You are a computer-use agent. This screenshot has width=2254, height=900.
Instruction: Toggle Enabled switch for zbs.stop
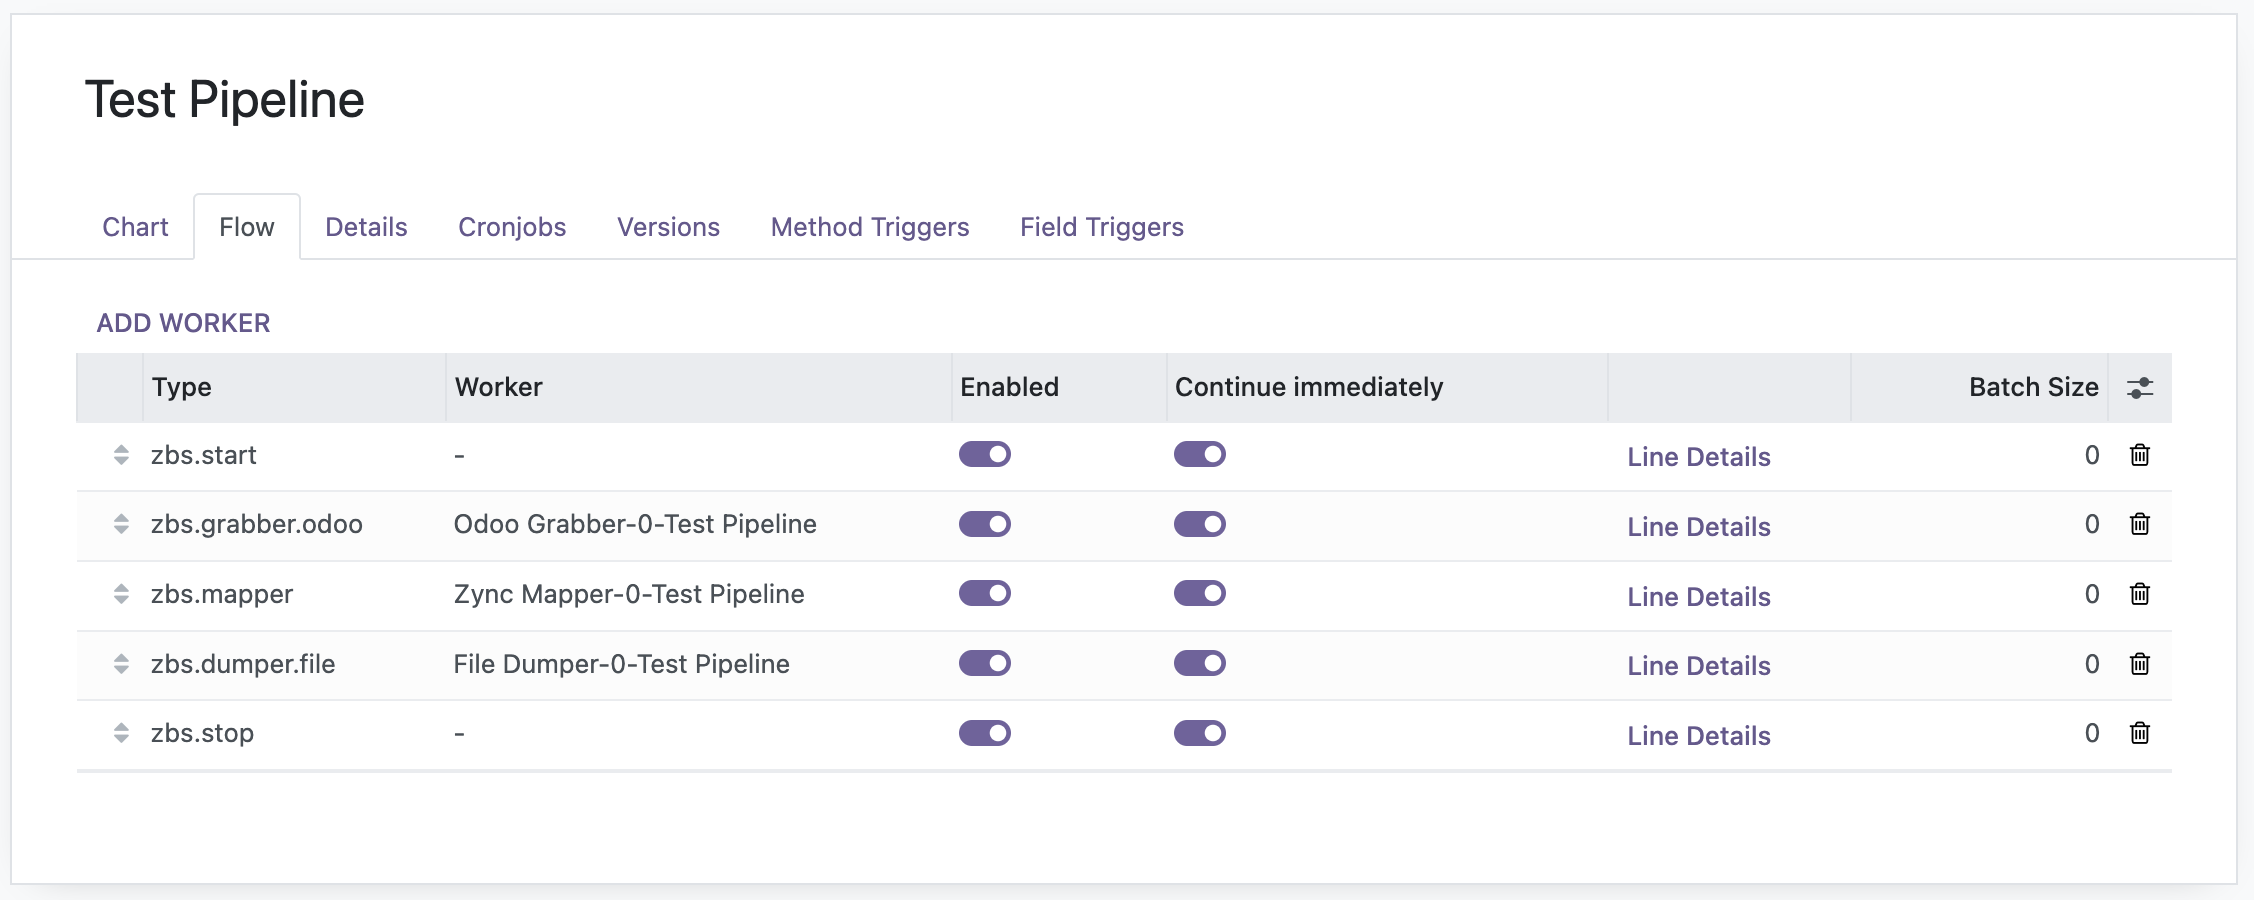coord(985,733)
